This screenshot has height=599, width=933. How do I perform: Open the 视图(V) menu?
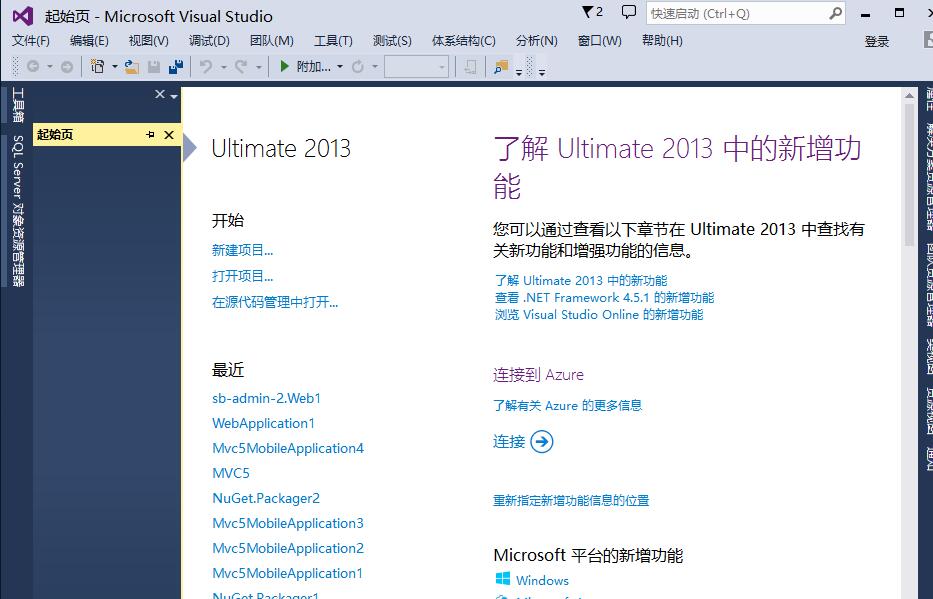pos(149,40)
